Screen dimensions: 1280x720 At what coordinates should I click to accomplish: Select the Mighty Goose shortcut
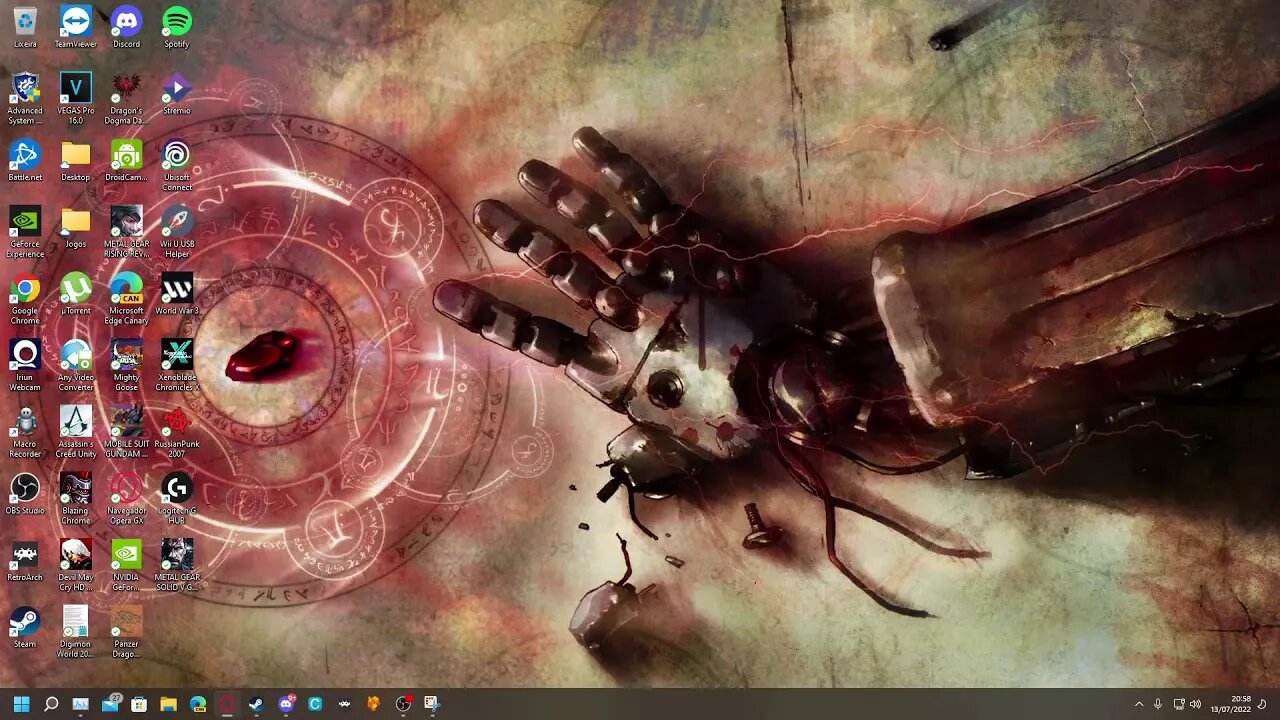pyautogui.click(x=126, y=366)
